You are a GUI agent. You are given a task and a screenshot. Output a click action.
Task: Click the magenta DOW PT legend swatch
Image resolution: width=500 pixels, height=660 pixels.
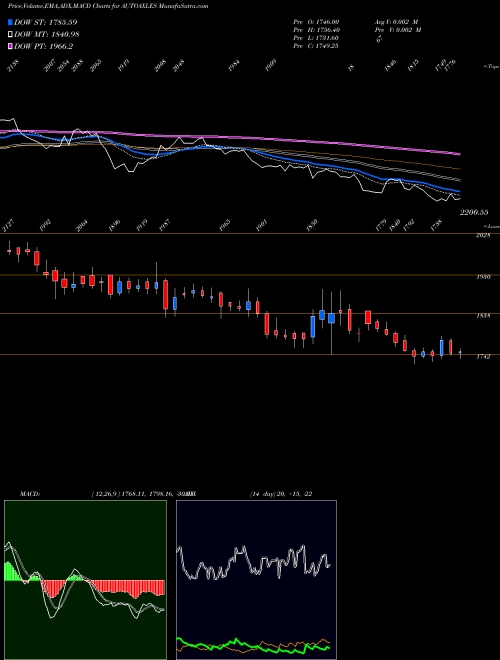[x=10, y=46]
